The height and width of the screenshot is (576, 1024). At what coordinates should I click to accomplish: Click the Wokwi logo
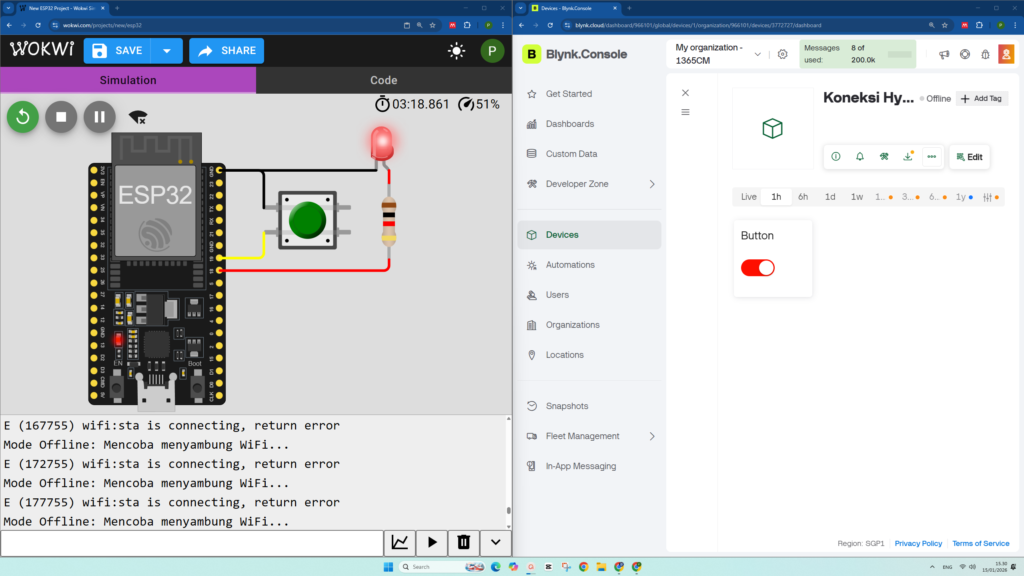click(x=42, y=50)
